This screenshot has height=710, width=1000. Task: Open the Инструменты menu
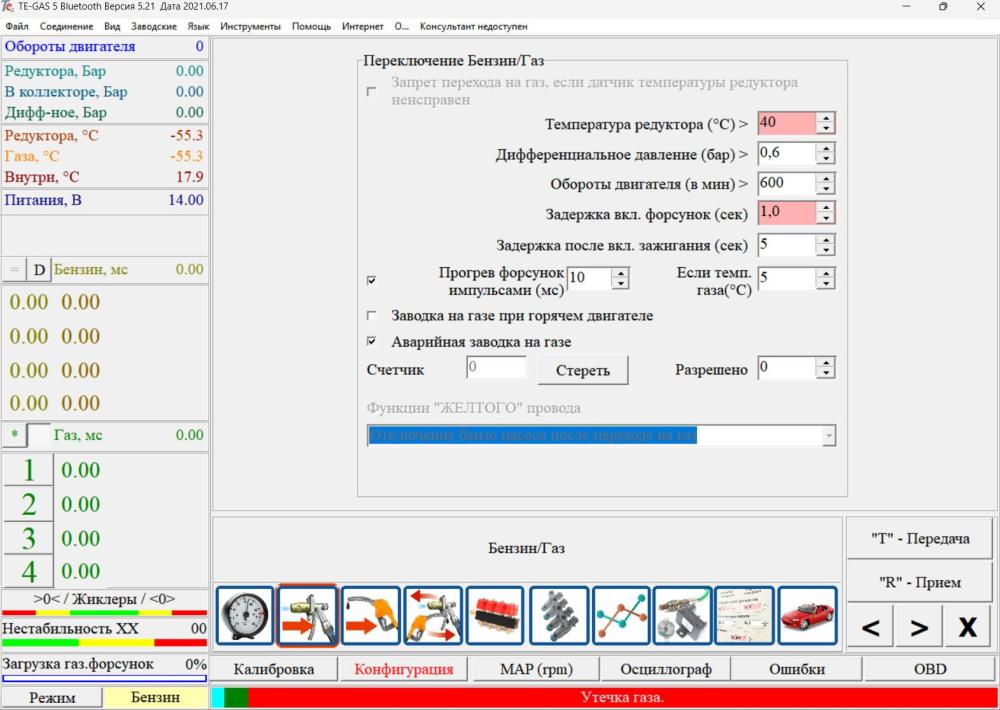[x=251, y=27]
